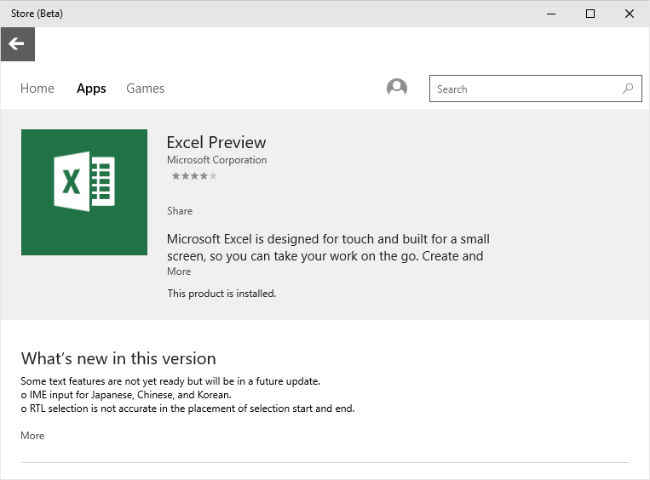The height and width of the screenshot is (480, 650).
Task: Click the Share link
Action: point(180,211)
